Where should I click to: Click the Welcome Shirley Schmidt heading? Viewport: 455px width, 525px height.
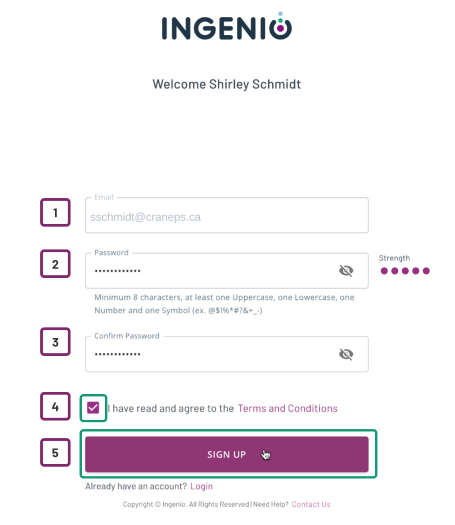(x=227, y=84)
